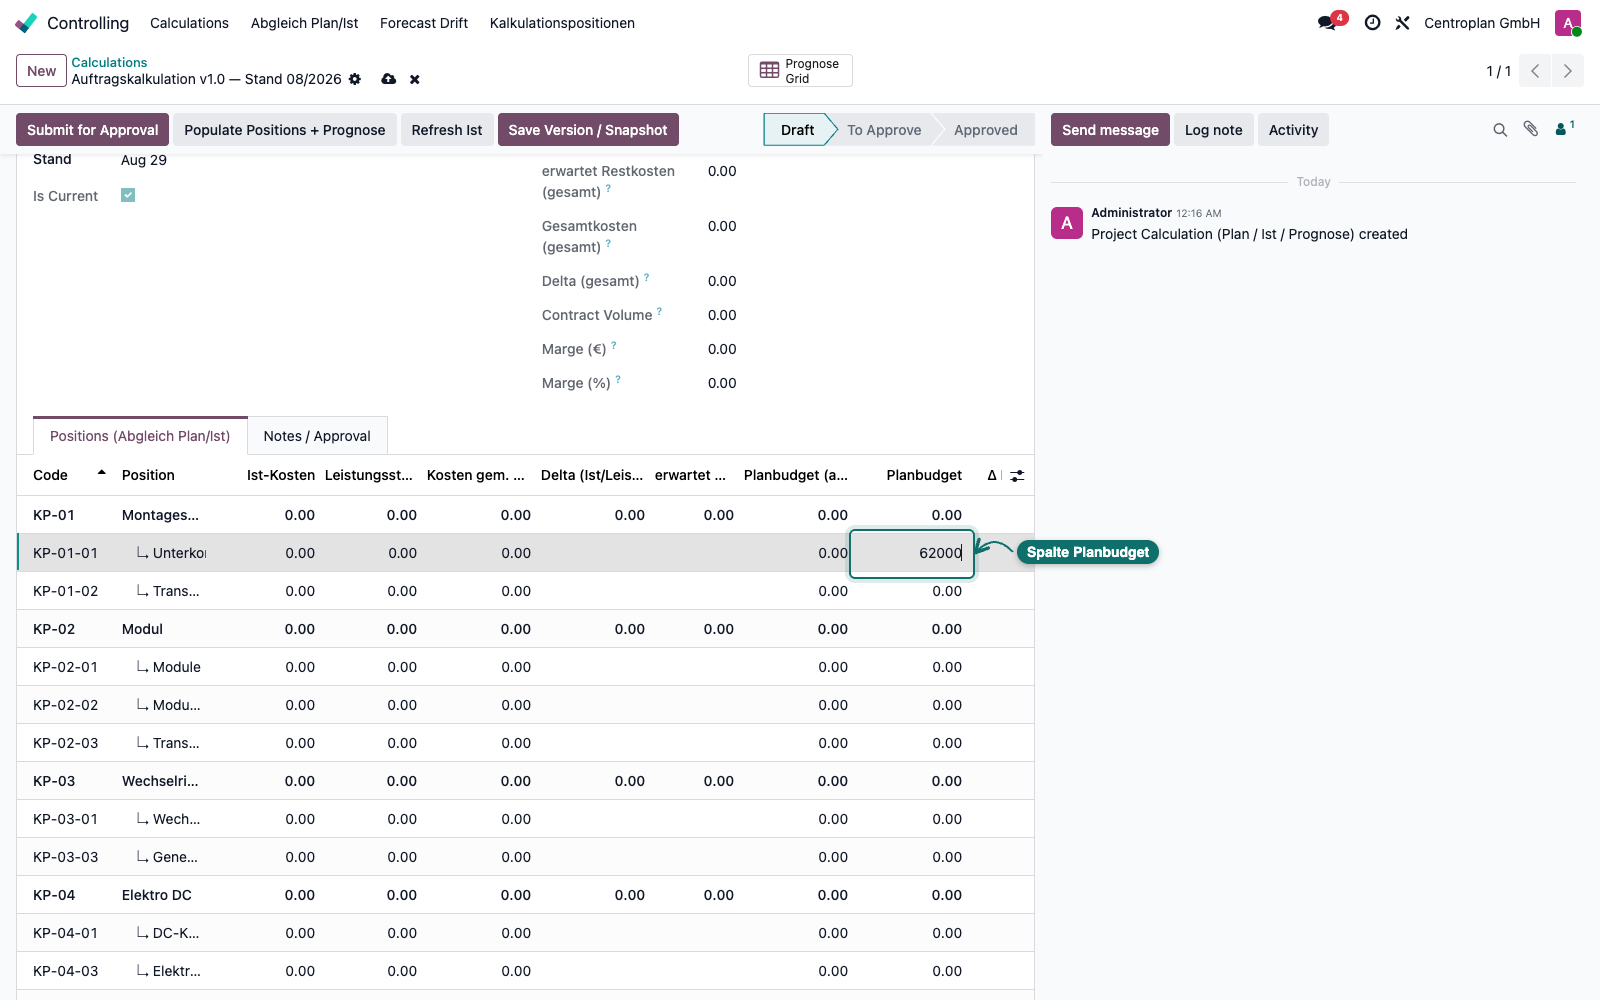Click Save Version / Snapshot button
This screenshot has width=1600, height=1000.
click(x=588, y=130)
